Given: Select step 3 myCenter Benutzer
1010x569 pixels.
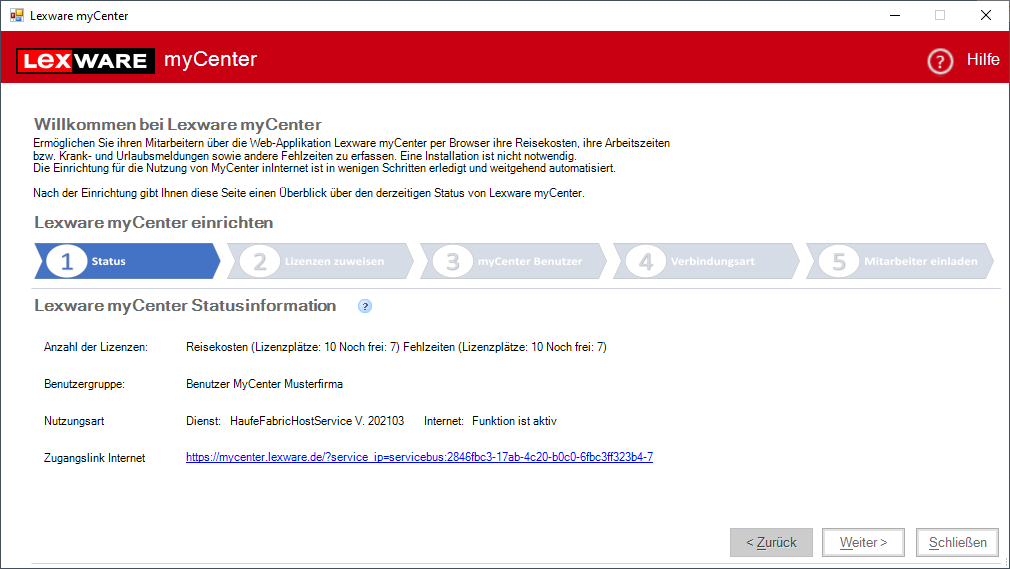Looking at the screenshot, I should pos(513,261).
